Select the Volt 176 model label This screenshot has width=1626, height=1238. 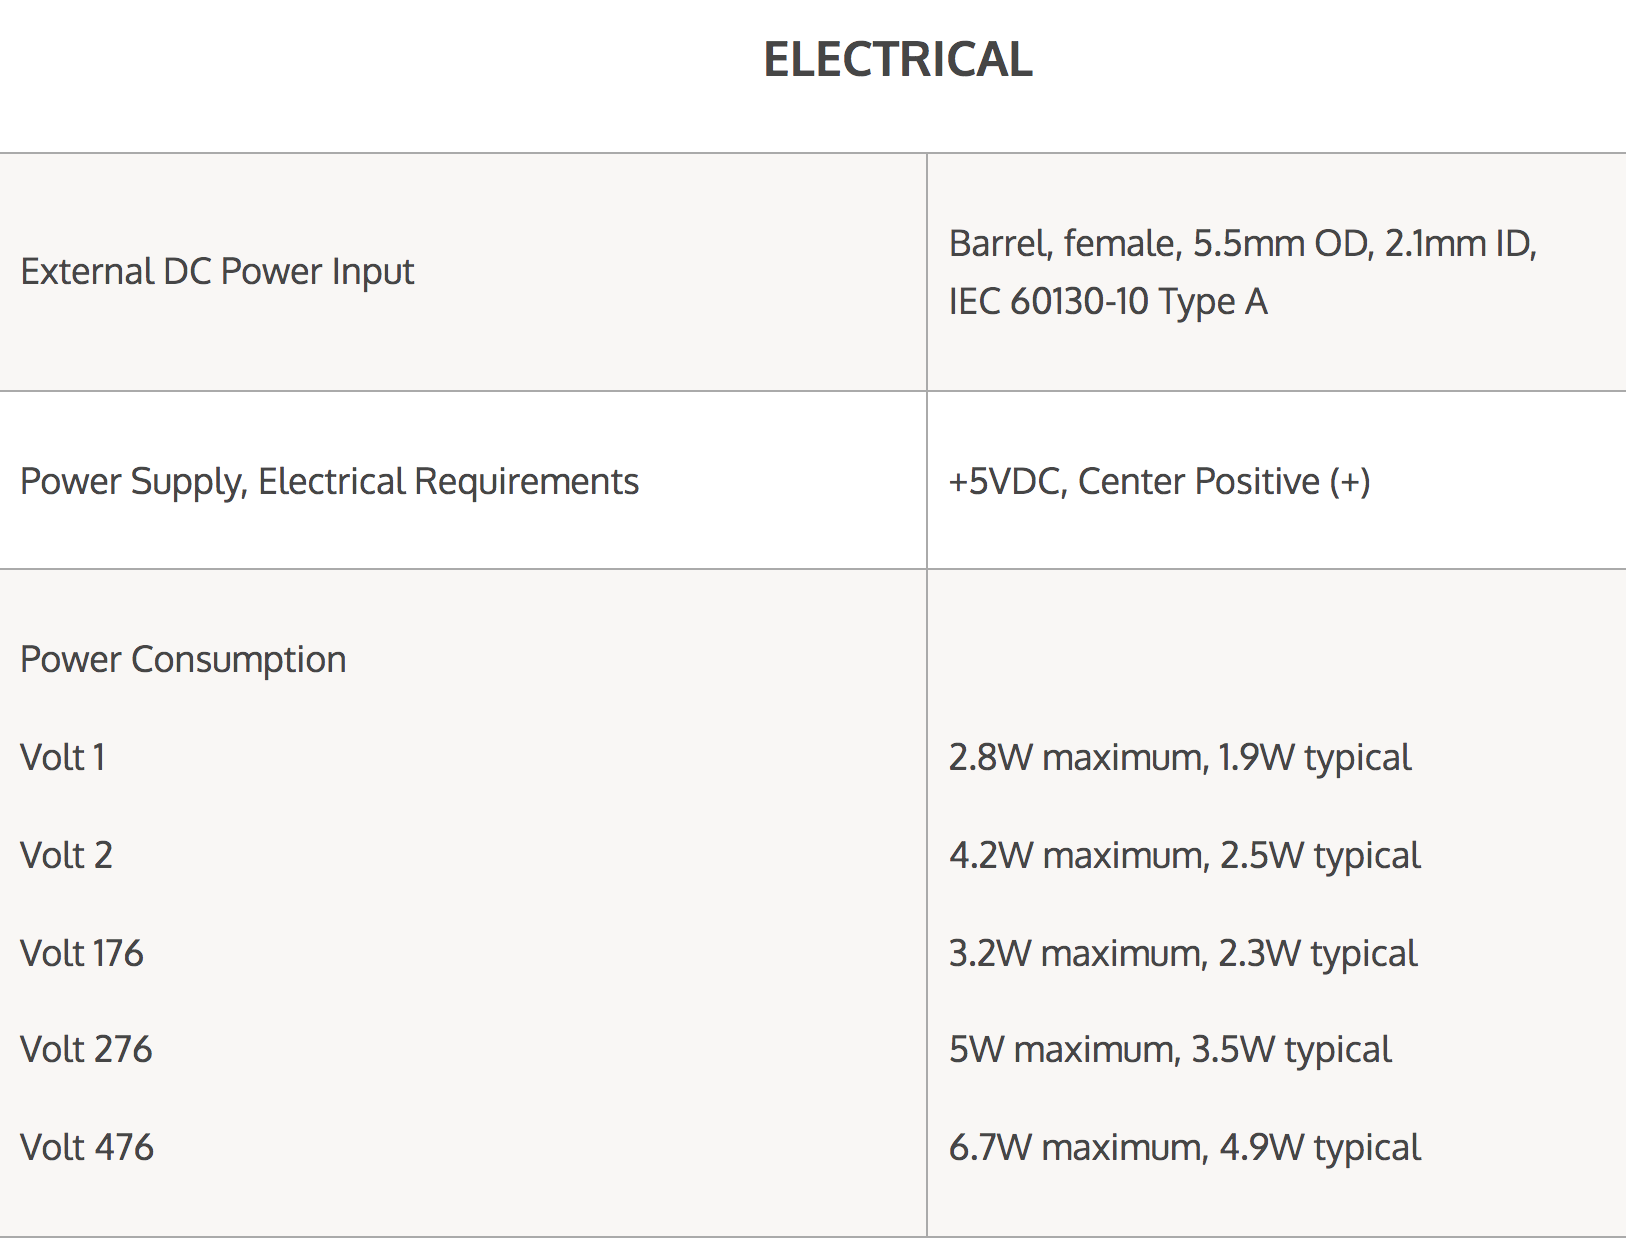(82, 953)
